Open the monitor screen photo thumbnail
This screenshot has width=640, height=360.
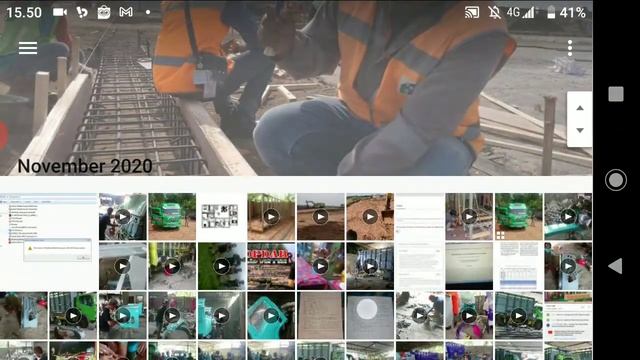pos(469,266)
